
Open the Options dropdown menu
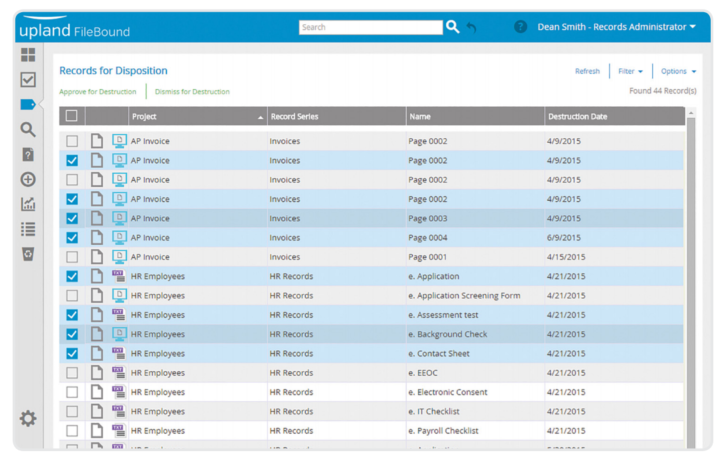click(678, 71)
